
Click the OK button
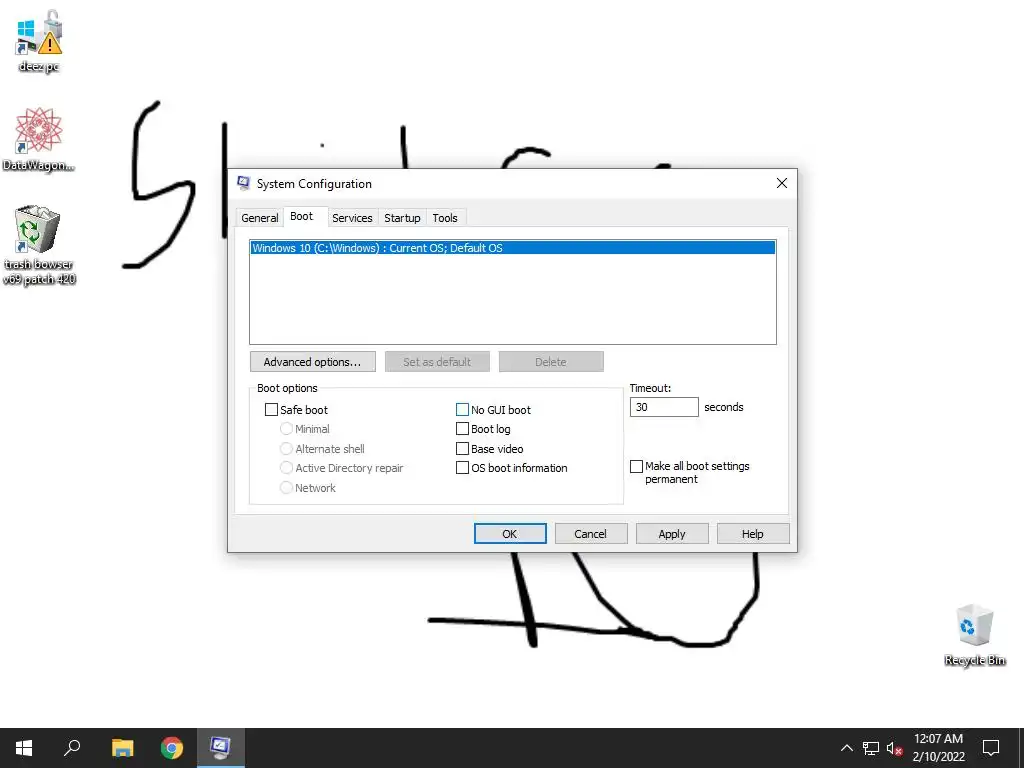510,534
